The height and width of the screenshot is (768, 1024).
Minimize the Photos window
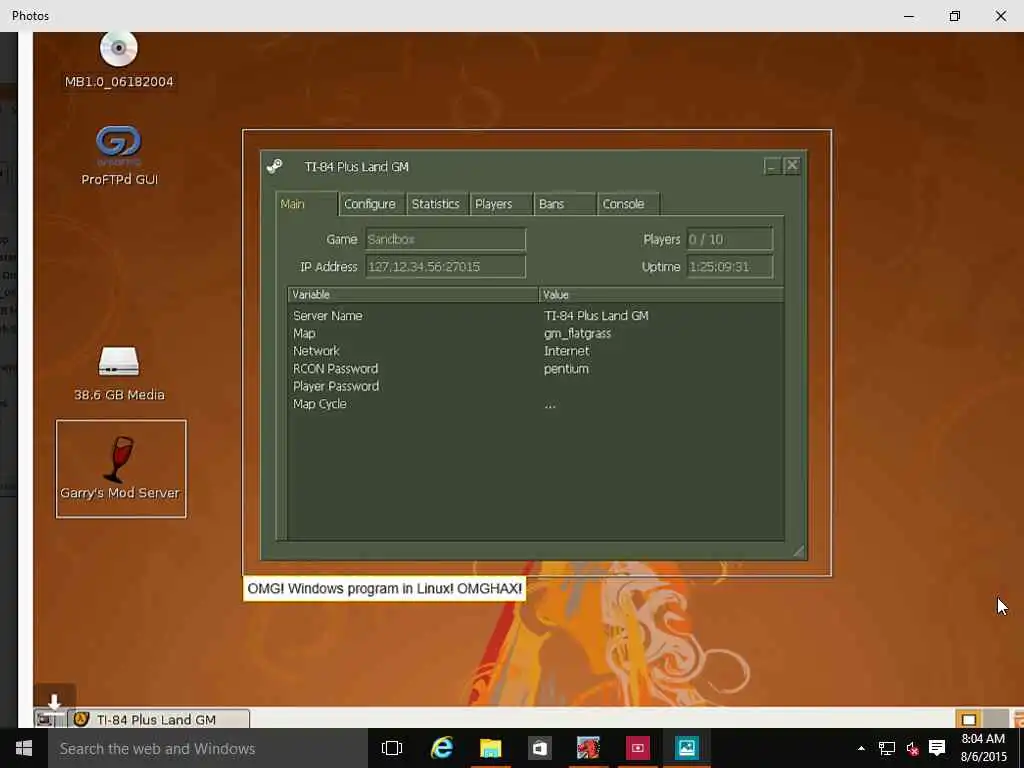[908, 16]
